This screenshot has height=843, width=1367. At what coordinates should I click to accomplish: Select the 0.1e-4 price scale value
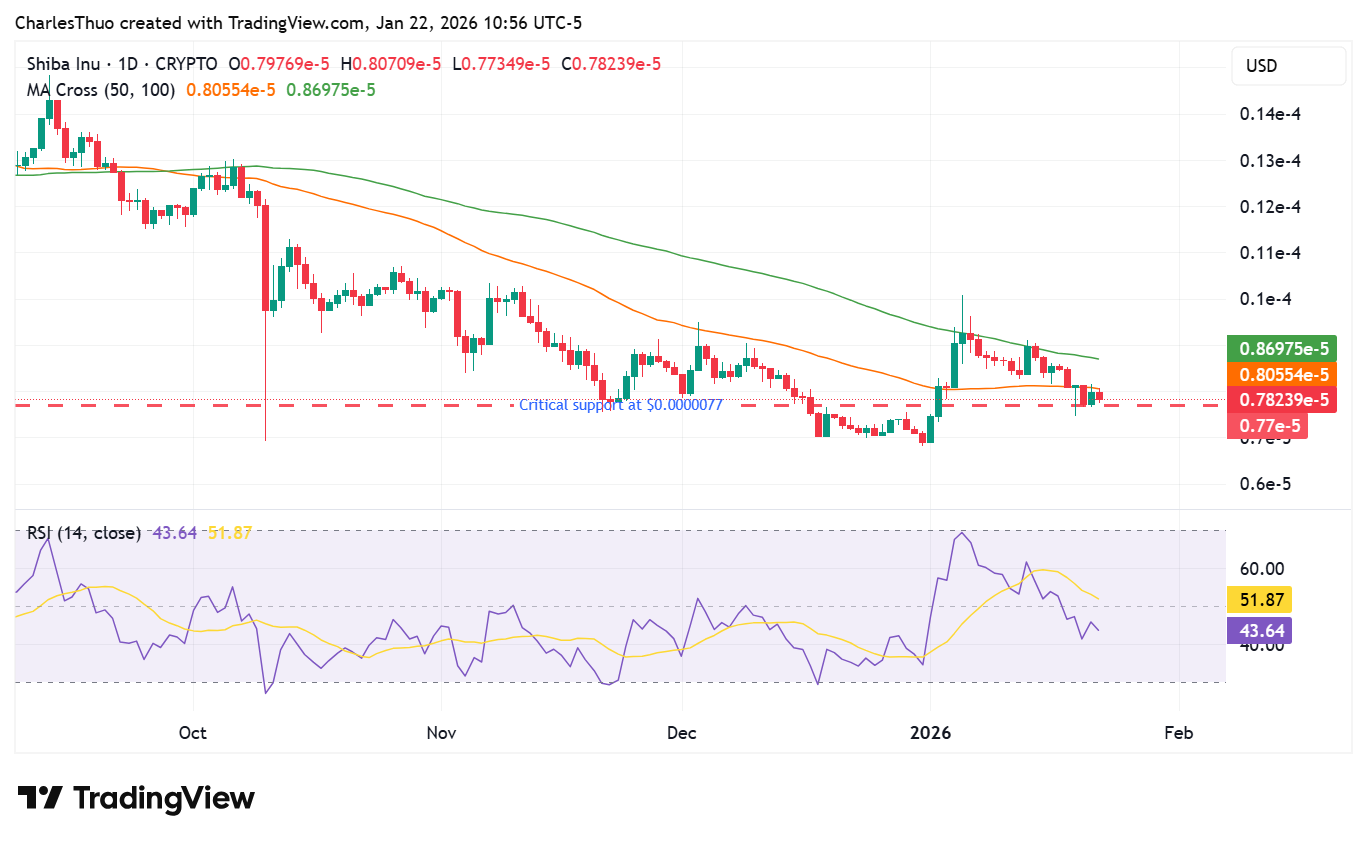1264,298
